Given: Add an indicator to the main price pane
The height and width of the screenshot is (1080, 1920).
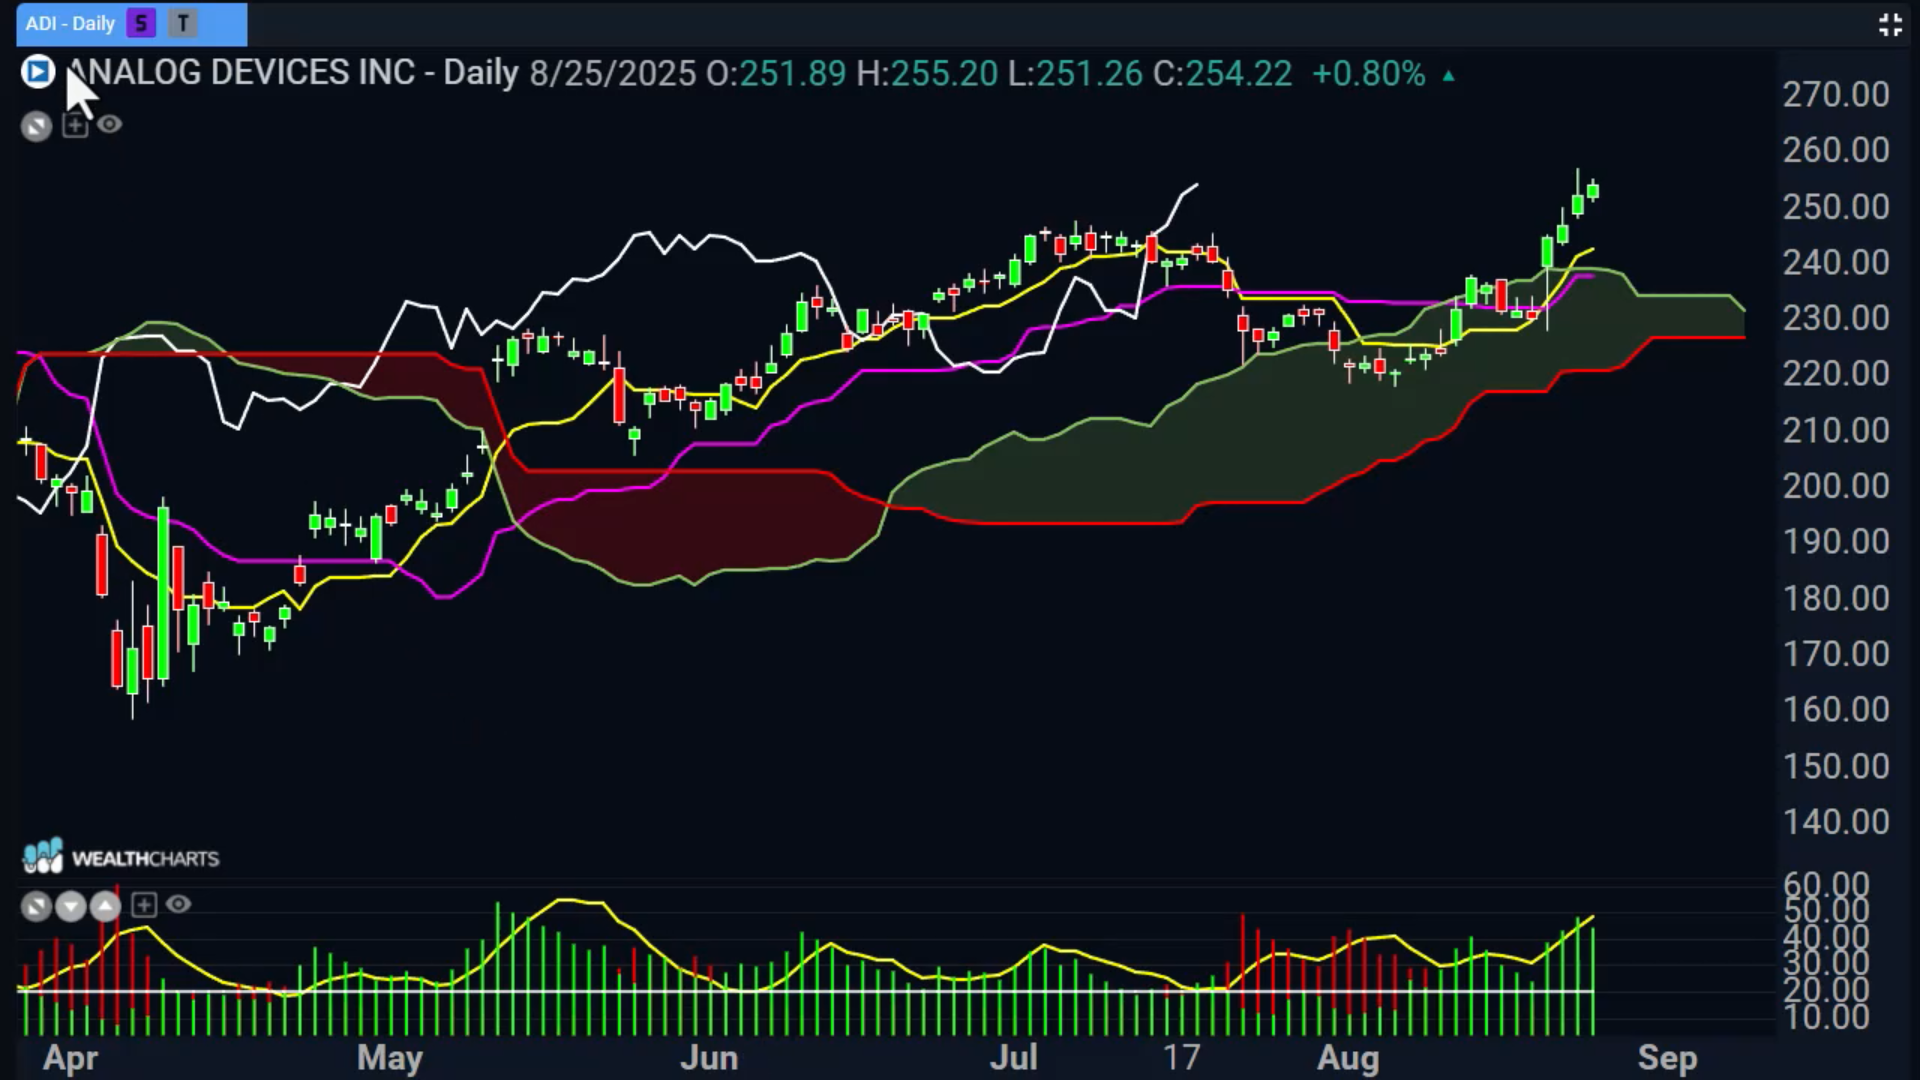Looking at the screenshot, I should click(75, 125).
